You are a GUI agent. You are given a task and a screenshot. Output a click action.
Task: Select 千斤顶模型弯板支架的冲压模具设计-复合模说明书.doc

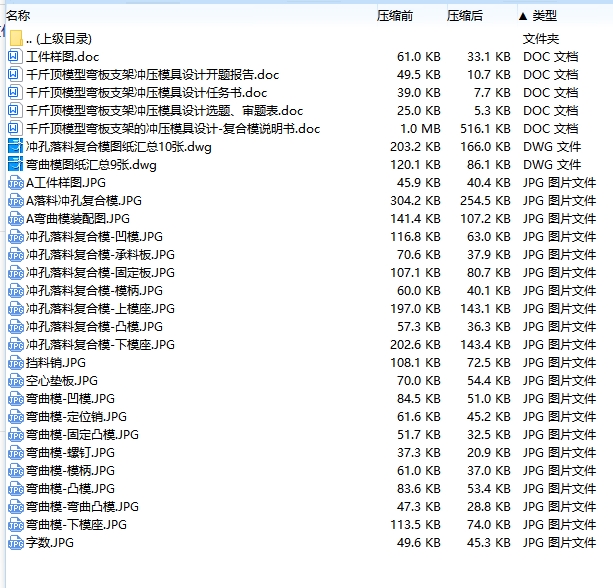coord(173,129)
